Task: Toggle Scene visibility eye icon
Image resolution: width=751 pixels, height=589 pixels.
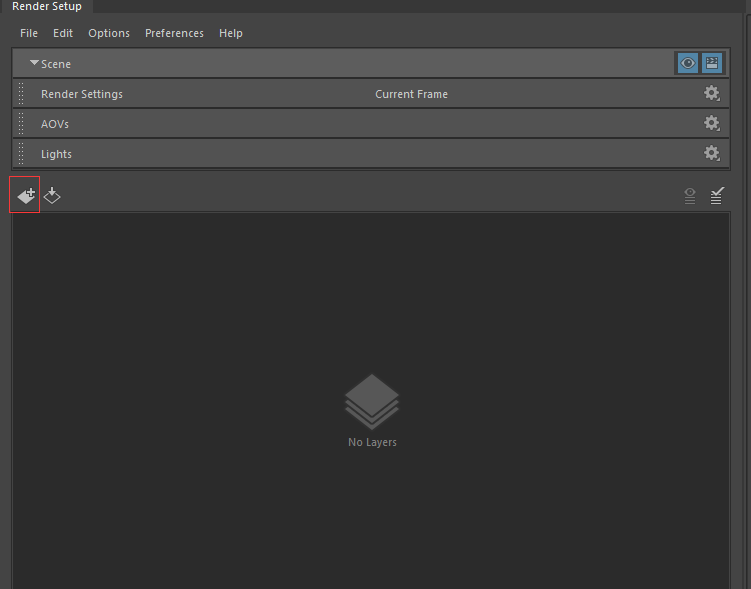Action: pos(687,63)
